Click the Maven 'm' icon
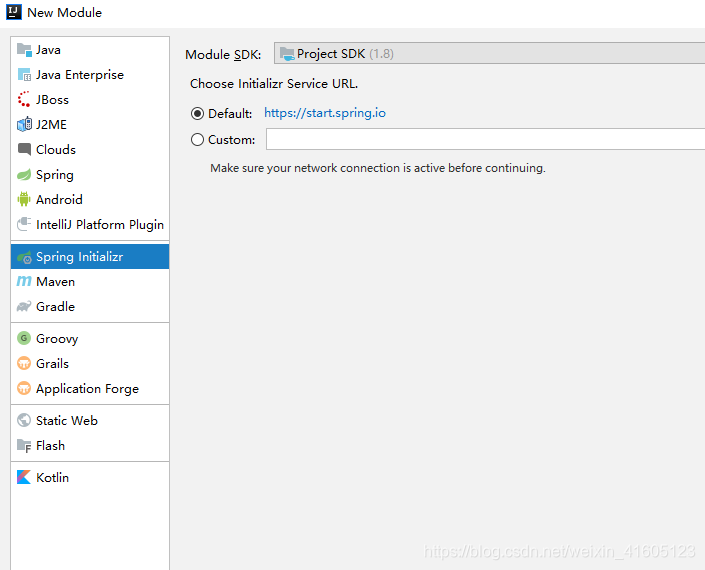705x570 pixels. click(24, 281)
